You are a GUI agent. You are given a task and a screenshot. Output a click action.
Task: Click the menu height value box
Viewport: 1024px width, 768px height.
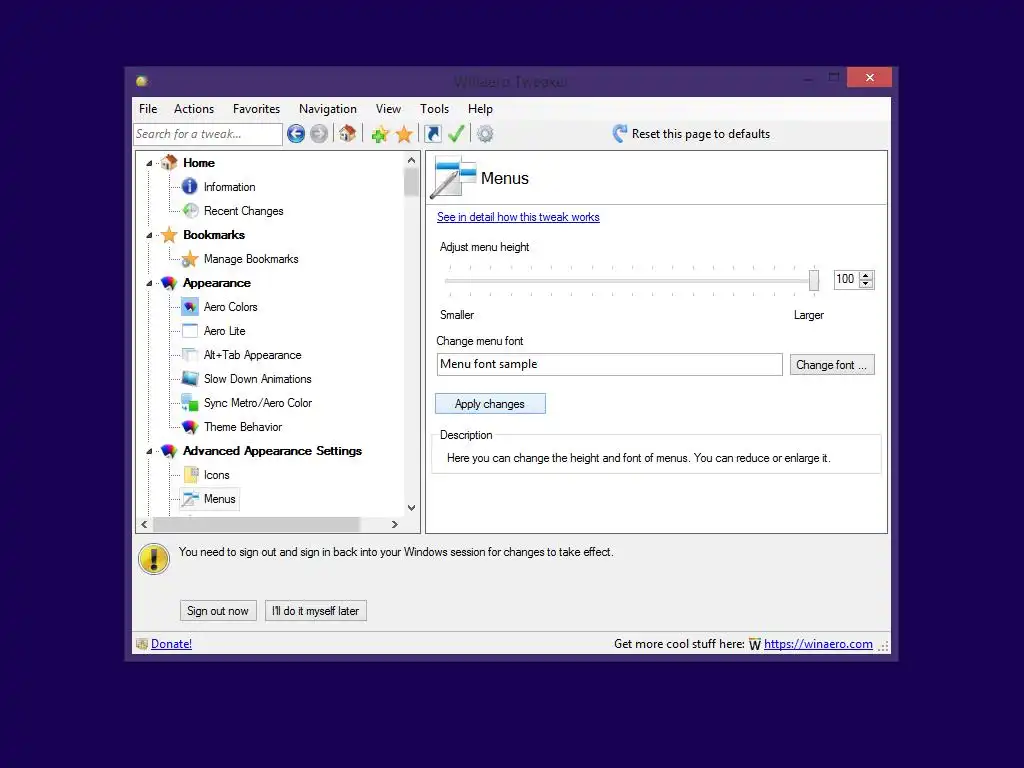click(847, 280)
